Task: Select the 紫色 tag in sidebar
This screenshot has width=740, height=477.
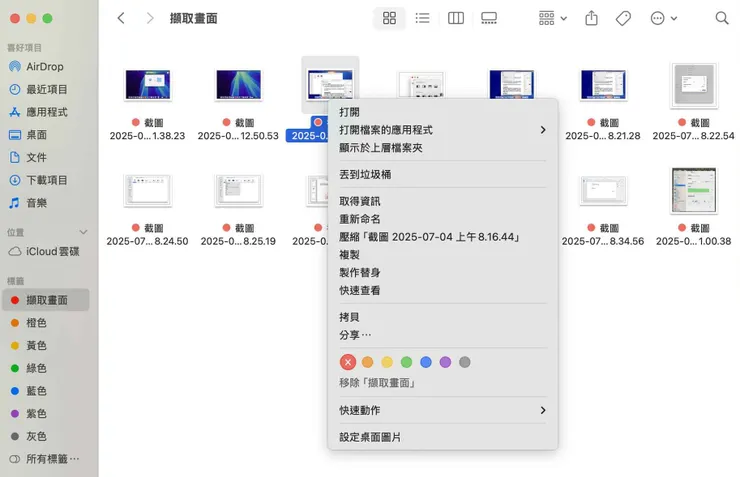Action: coord(45,413)
